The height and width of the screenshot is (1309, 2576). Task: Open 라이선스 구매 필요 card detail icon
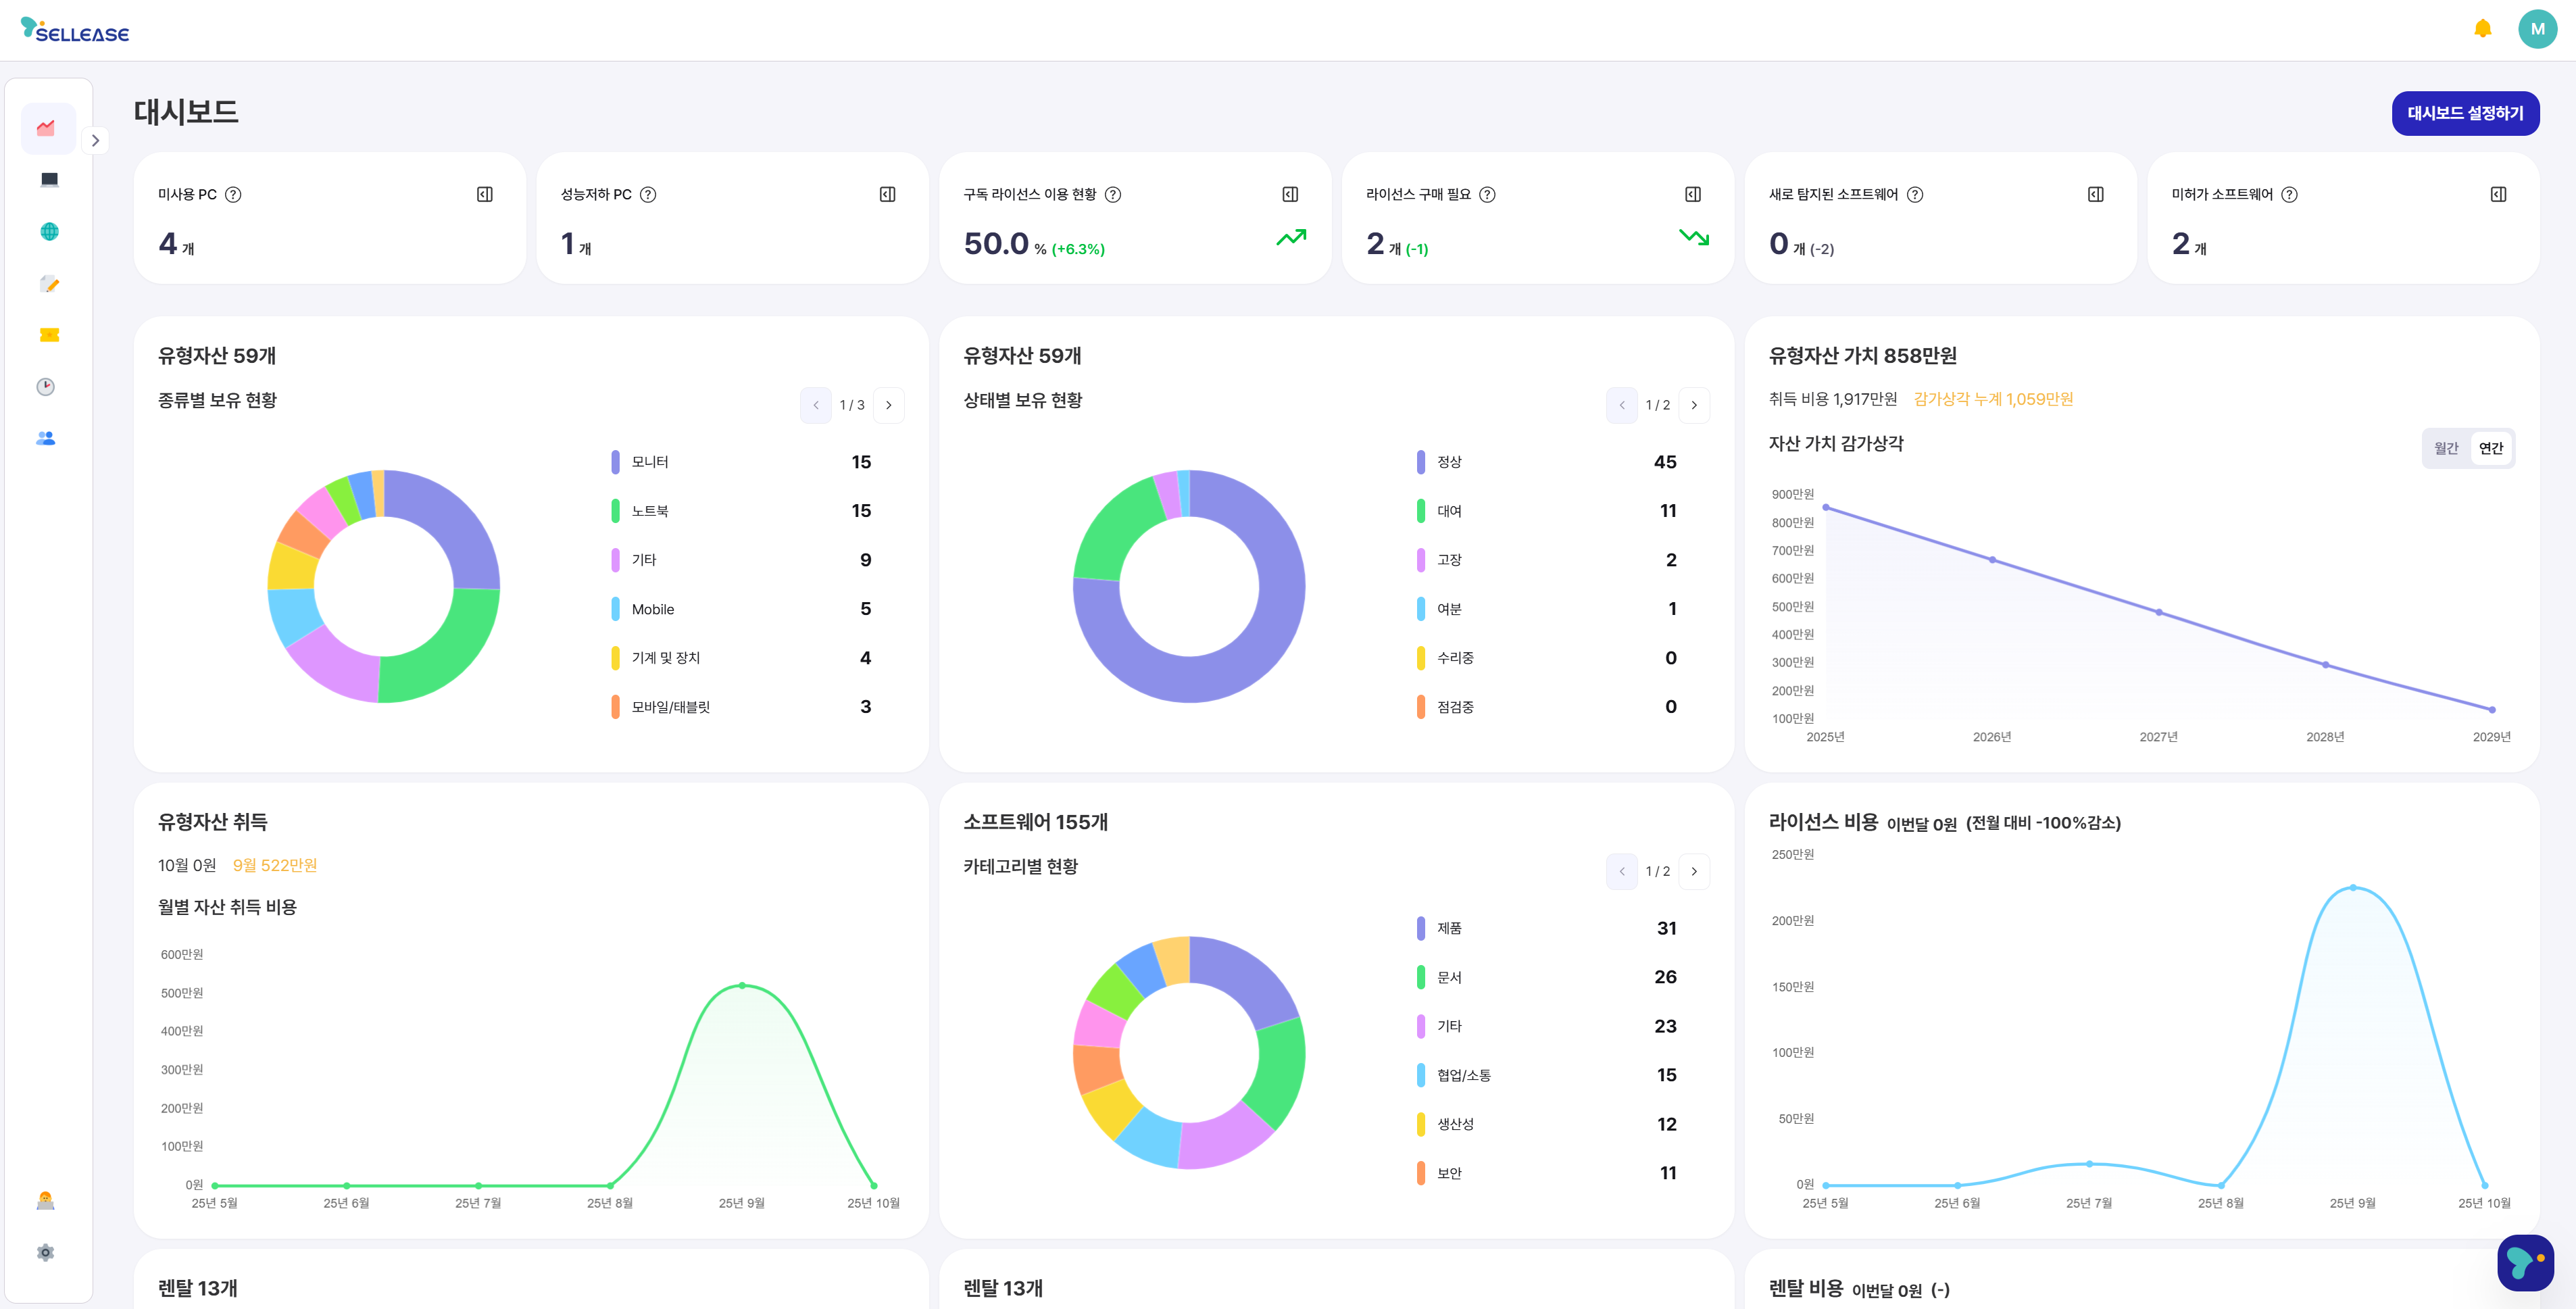tap(1693, 194)
